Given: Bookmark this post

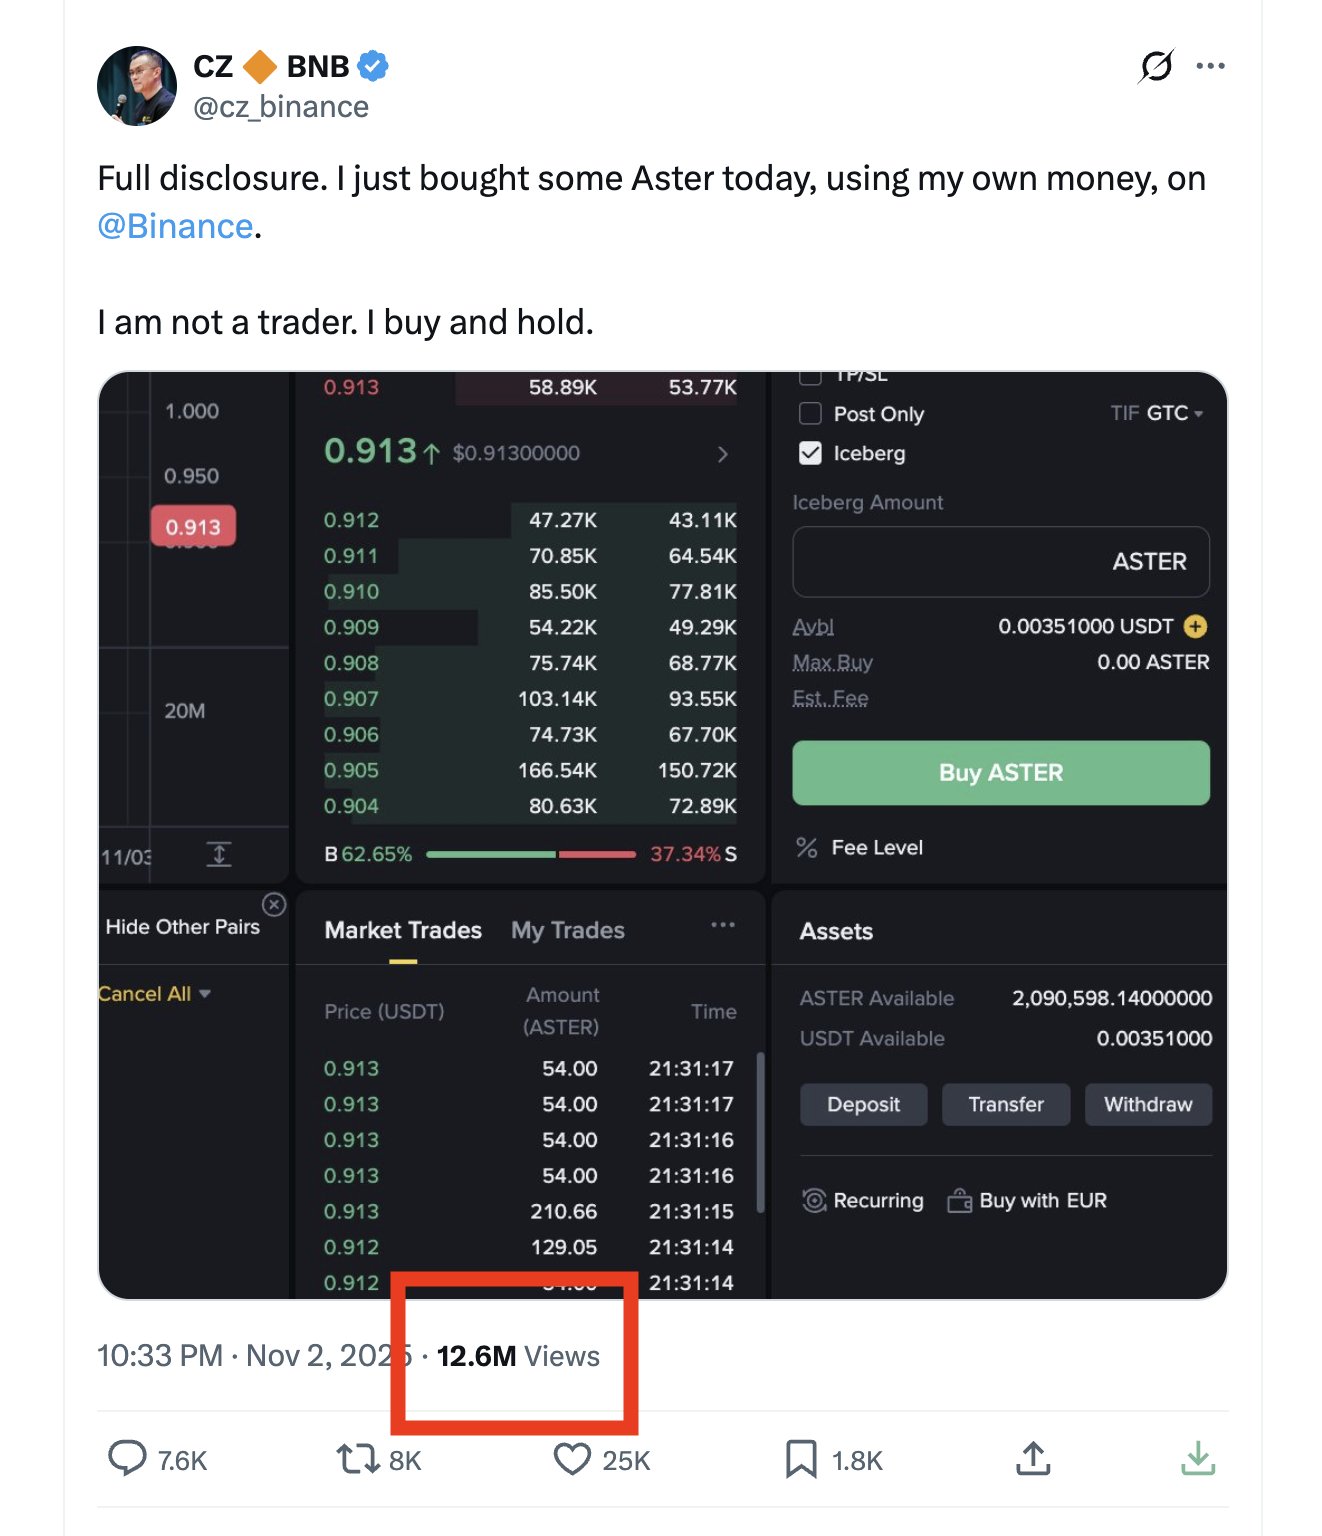Looking at the screenshot, I should tap(801, 1459).
